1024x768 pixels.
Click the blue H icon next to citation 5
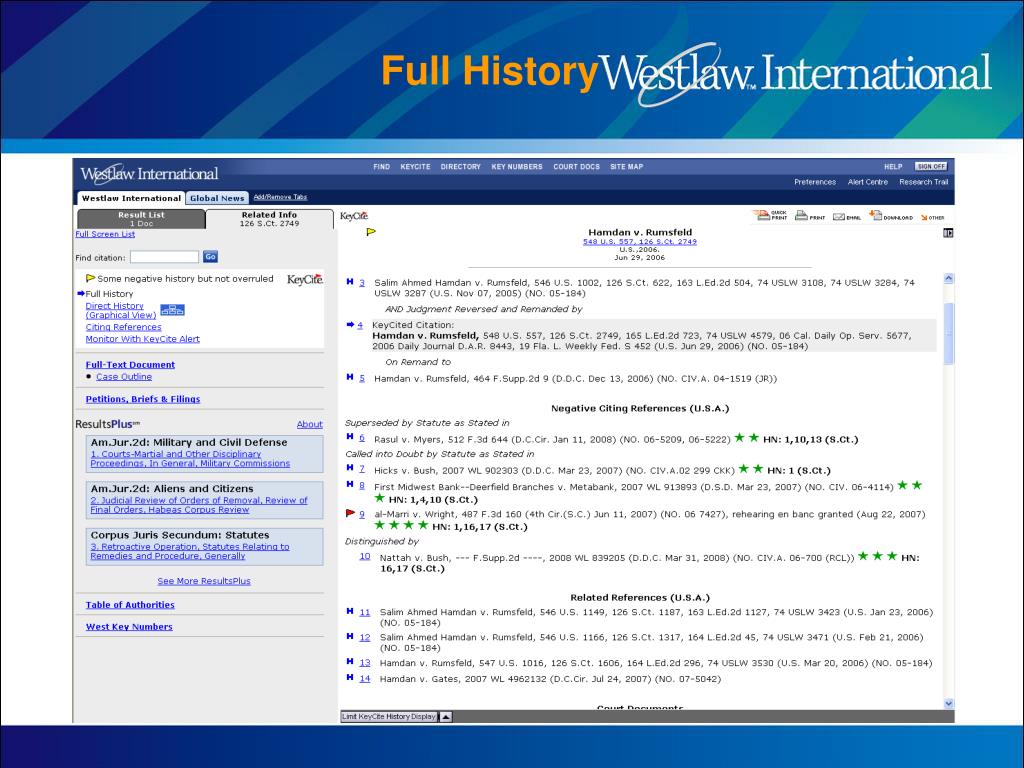point(349,377)
